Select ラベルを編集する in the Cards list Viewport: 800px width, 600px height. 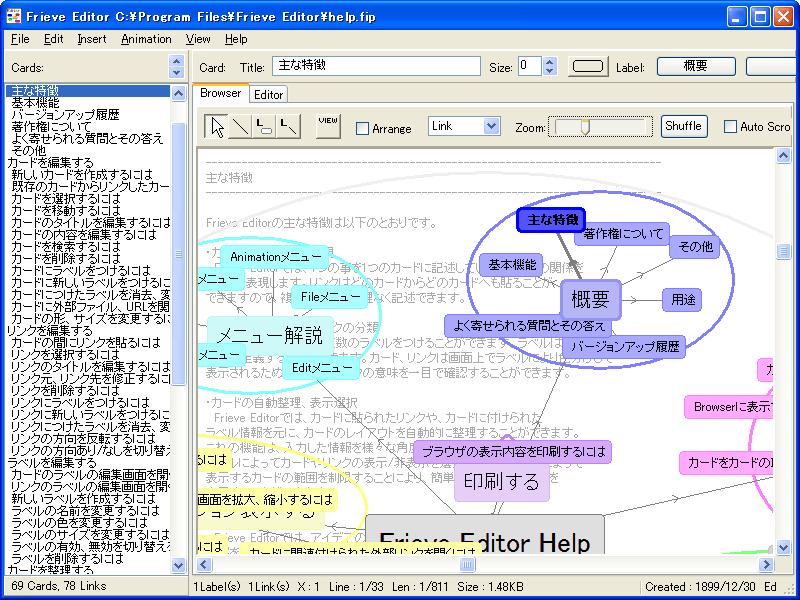pyautogui.click(x=52, y=463)
